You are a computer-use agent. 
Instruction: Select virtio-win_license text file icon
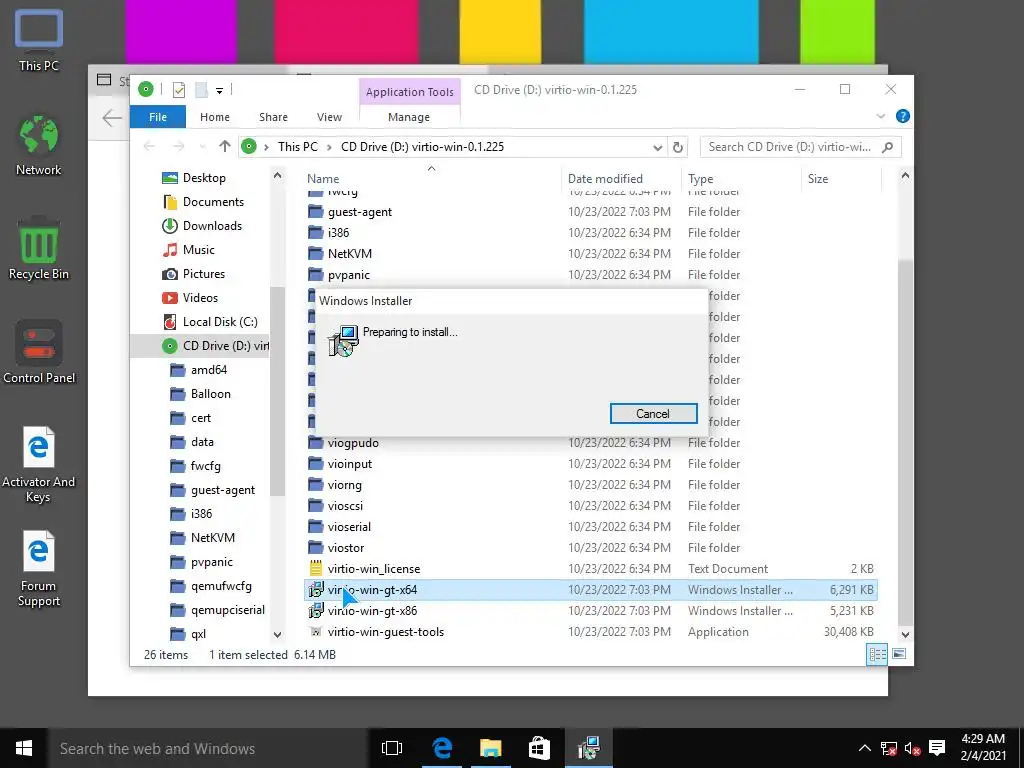[x=316, y=569]
